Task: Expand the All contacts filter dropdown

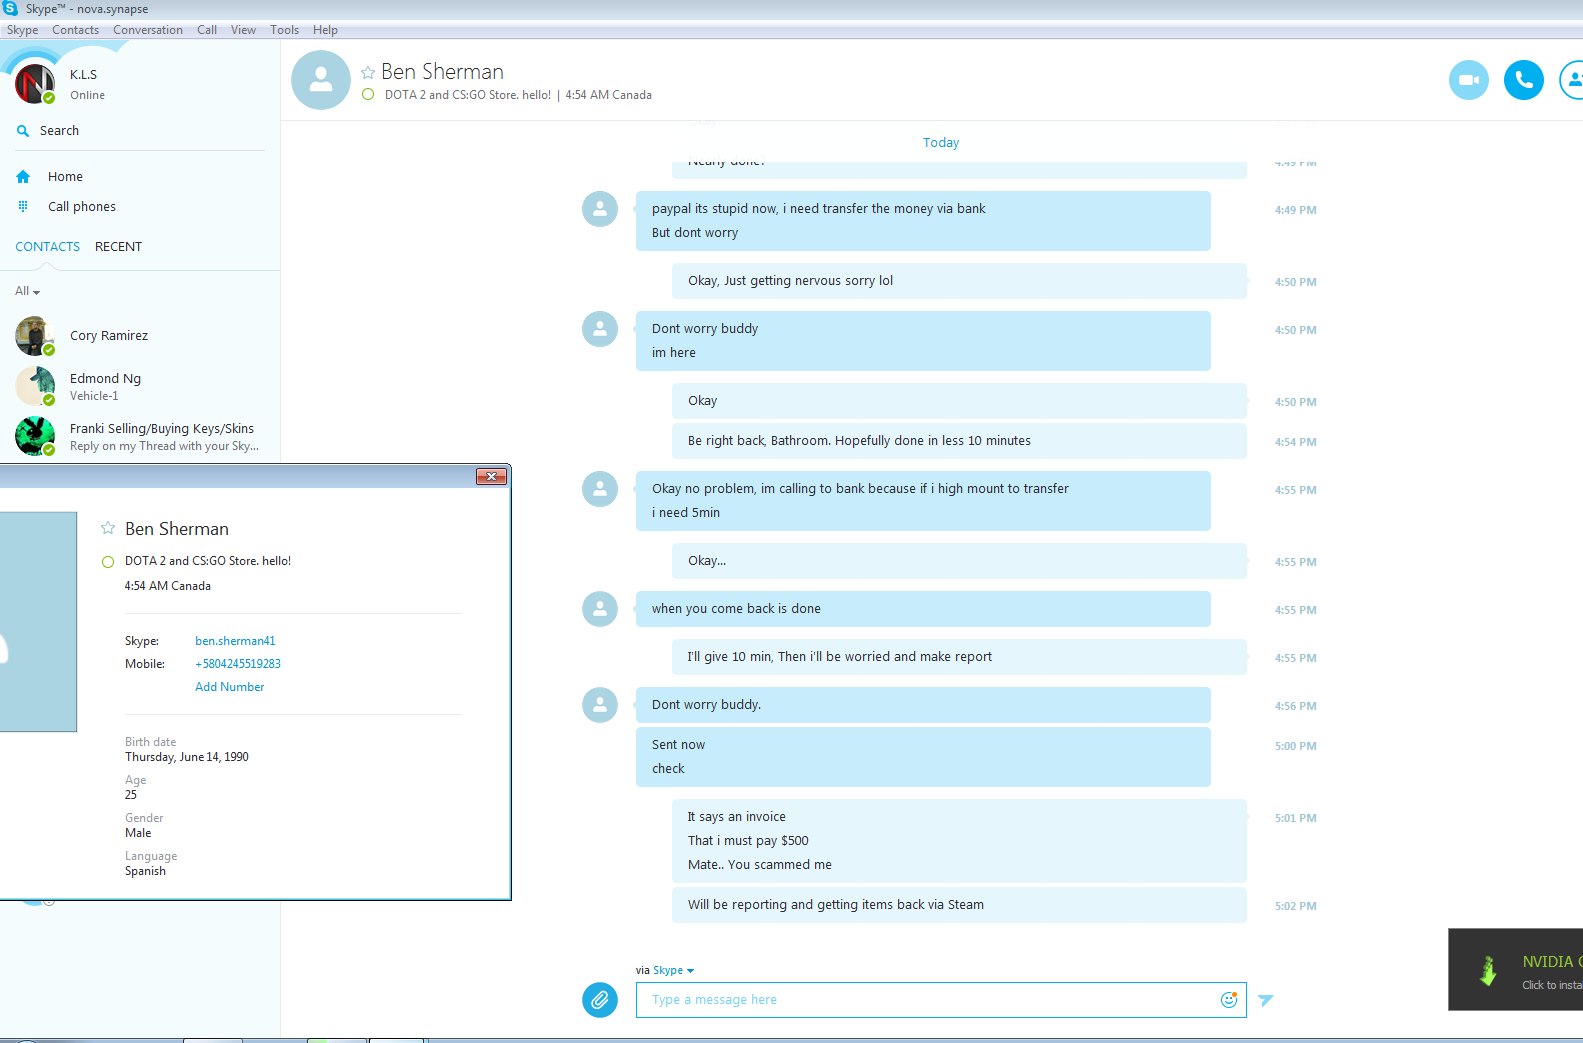Action: [27, 291]
